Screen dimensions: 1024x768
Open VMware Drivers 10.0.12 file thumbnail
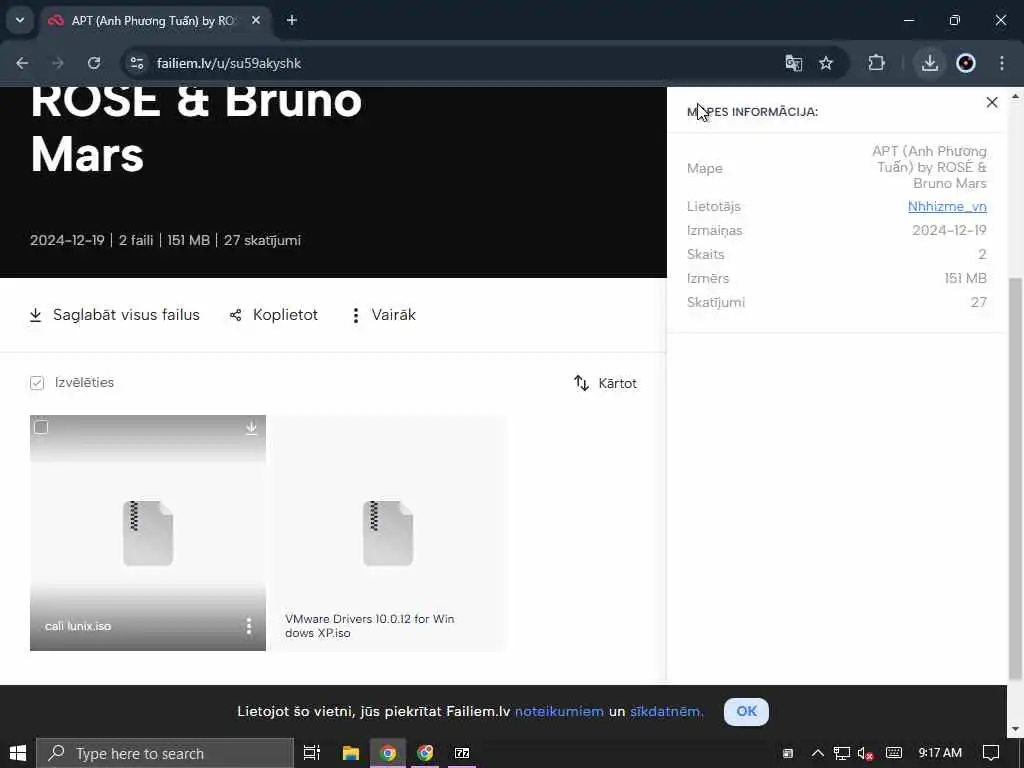tap(388, 534)
